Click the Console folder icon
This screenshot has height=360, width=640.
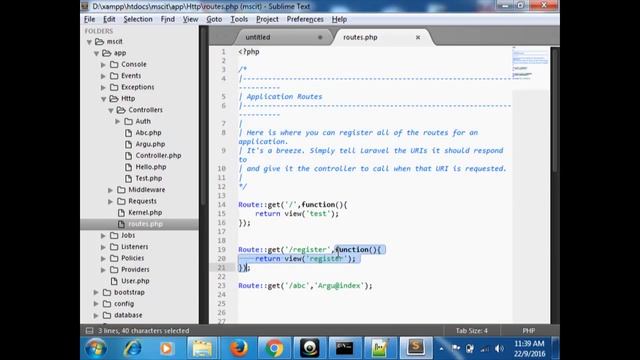[x=114, y=64]
